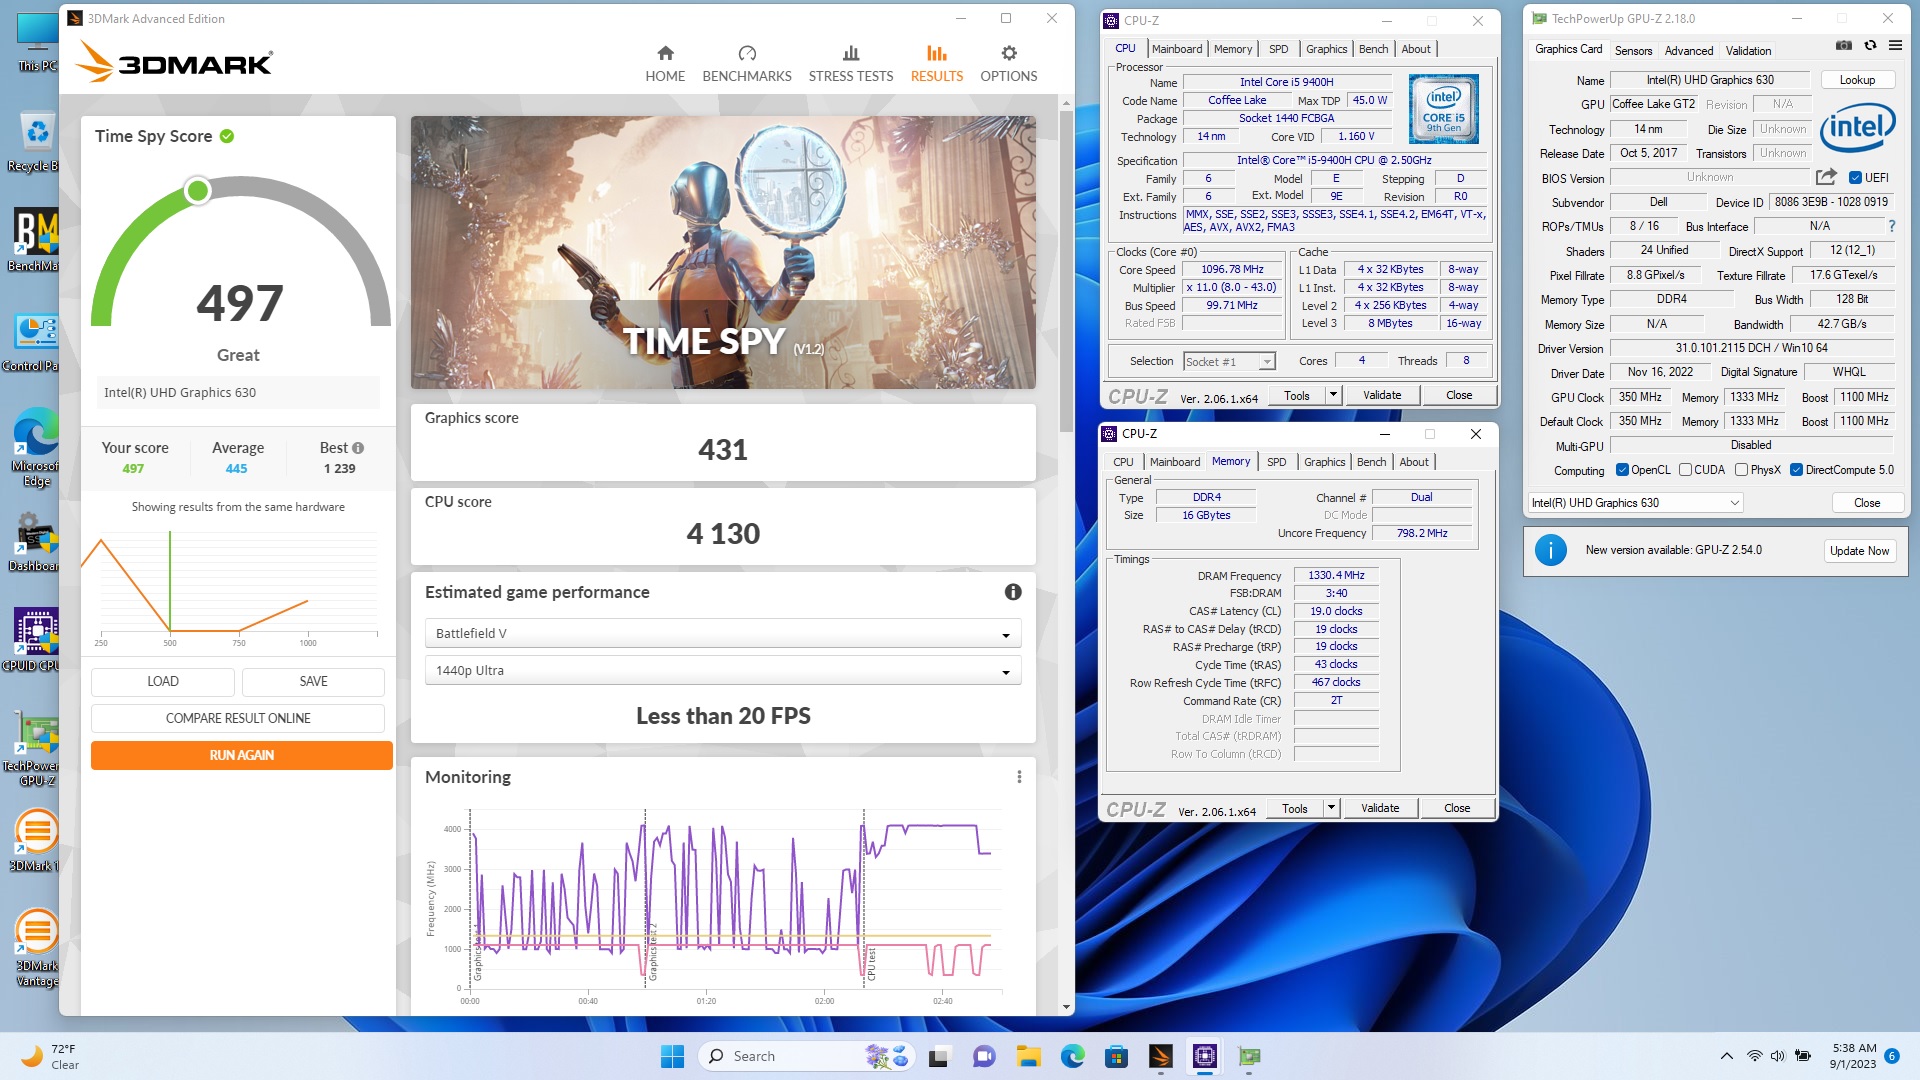The height and width of the screenshot is (1080, 1920).
Task: Open the 3DMark BENCHMARKS section
Action: [747, 64]
